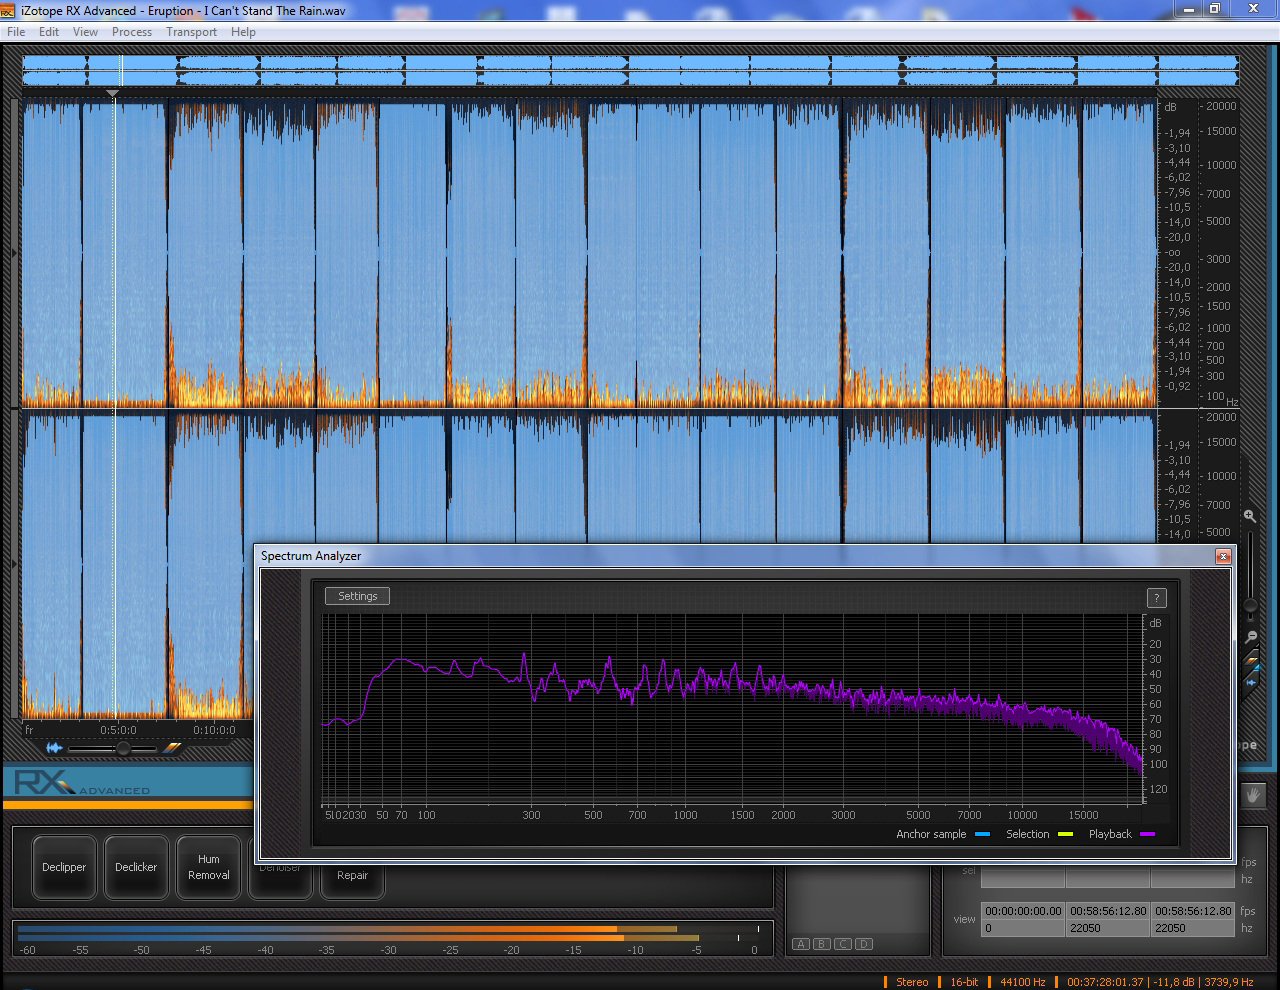The width and height of the screenshot is (1280, 990).
Task: Adjust the waveform/spectrogram blend slider knob
Action: tap(123, 748)
